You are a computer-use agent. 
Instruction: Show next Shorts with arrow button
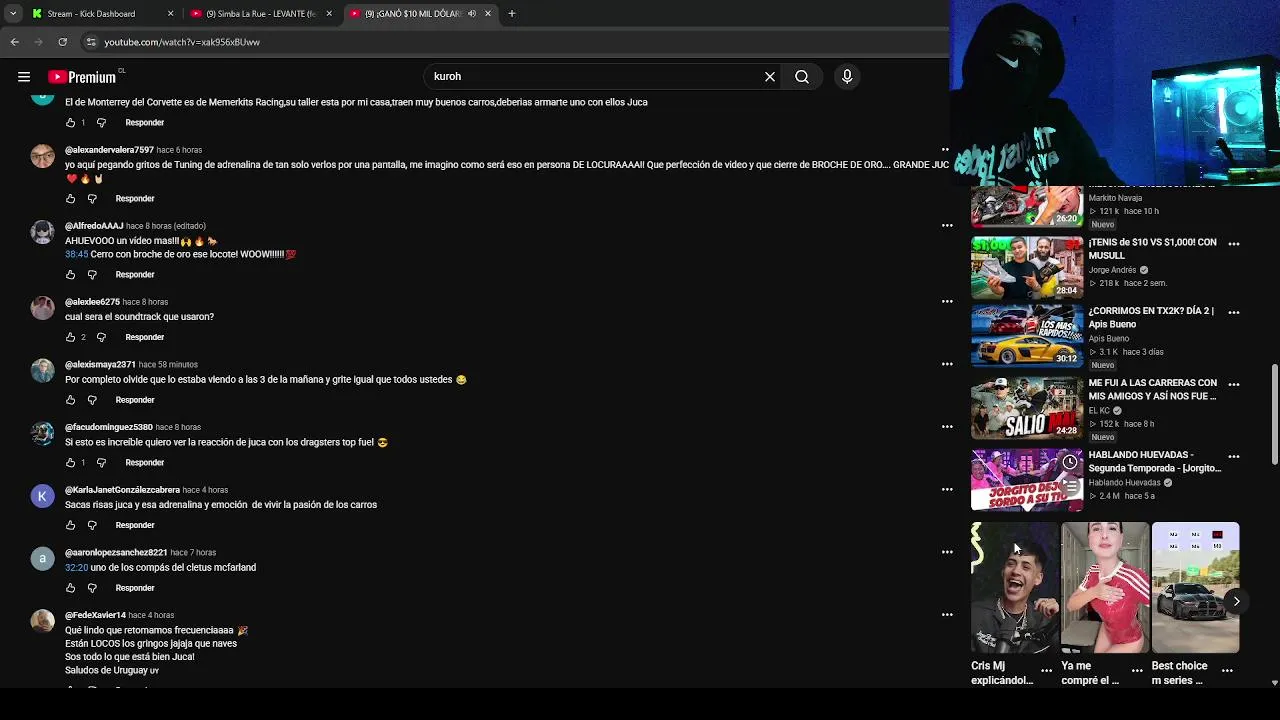pos(1236,601)
